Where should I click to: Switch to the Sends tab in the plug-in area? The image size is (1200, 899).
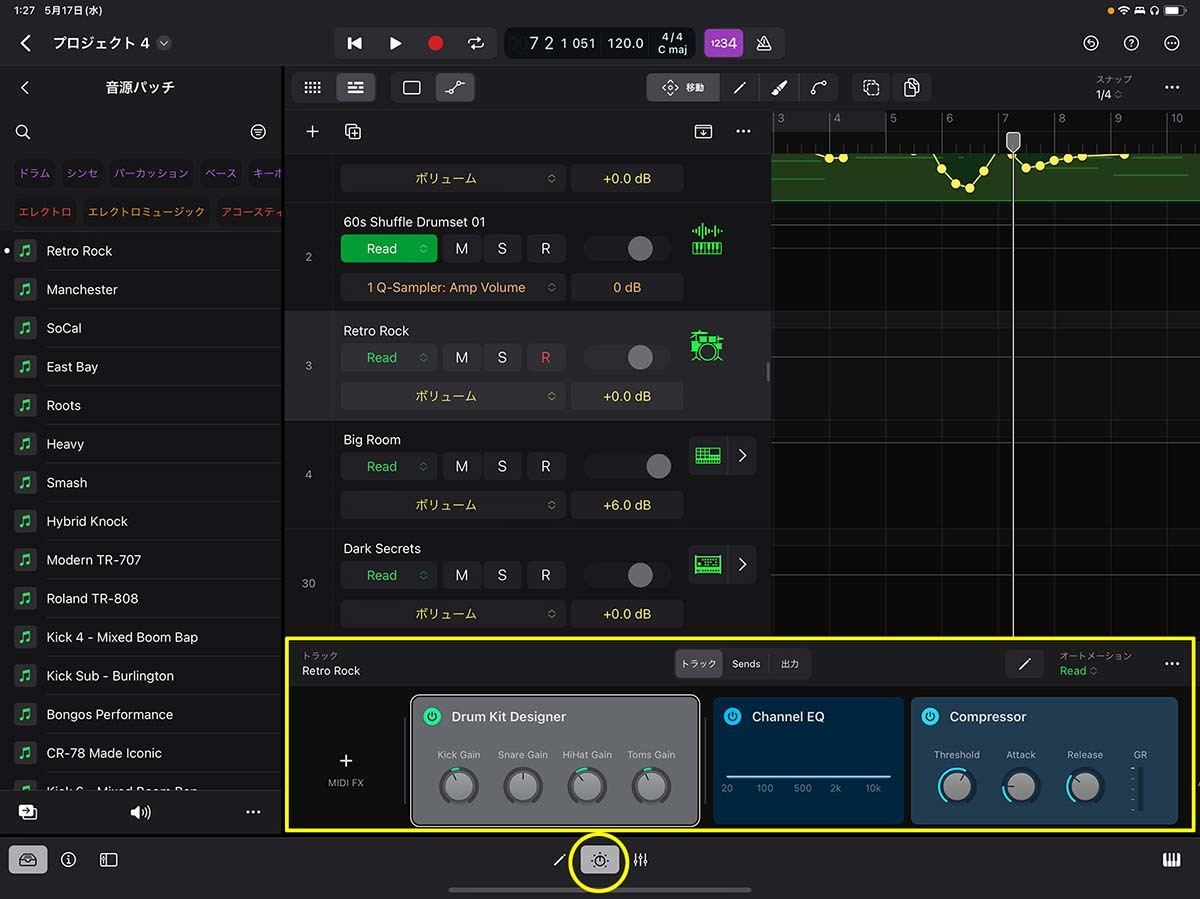click(746, 664)
